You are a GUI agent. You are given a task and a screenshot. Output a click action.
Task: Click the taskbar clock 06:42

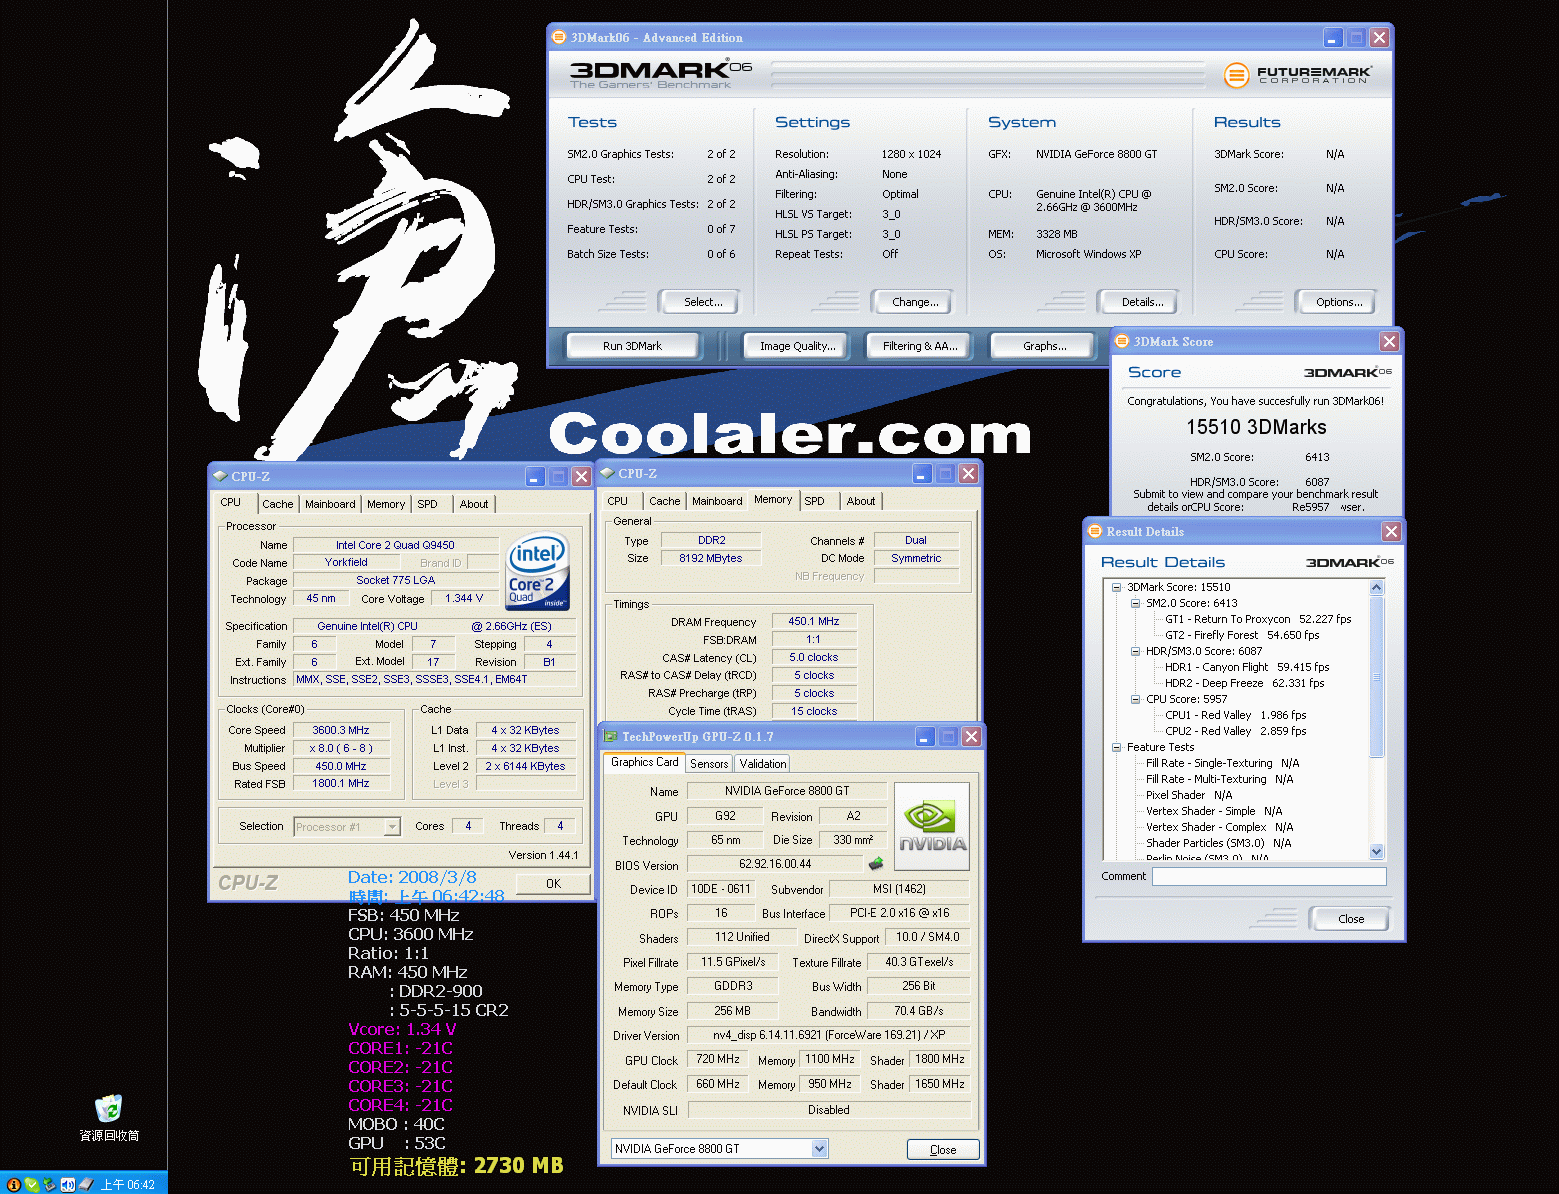(x=127, y=1185)
